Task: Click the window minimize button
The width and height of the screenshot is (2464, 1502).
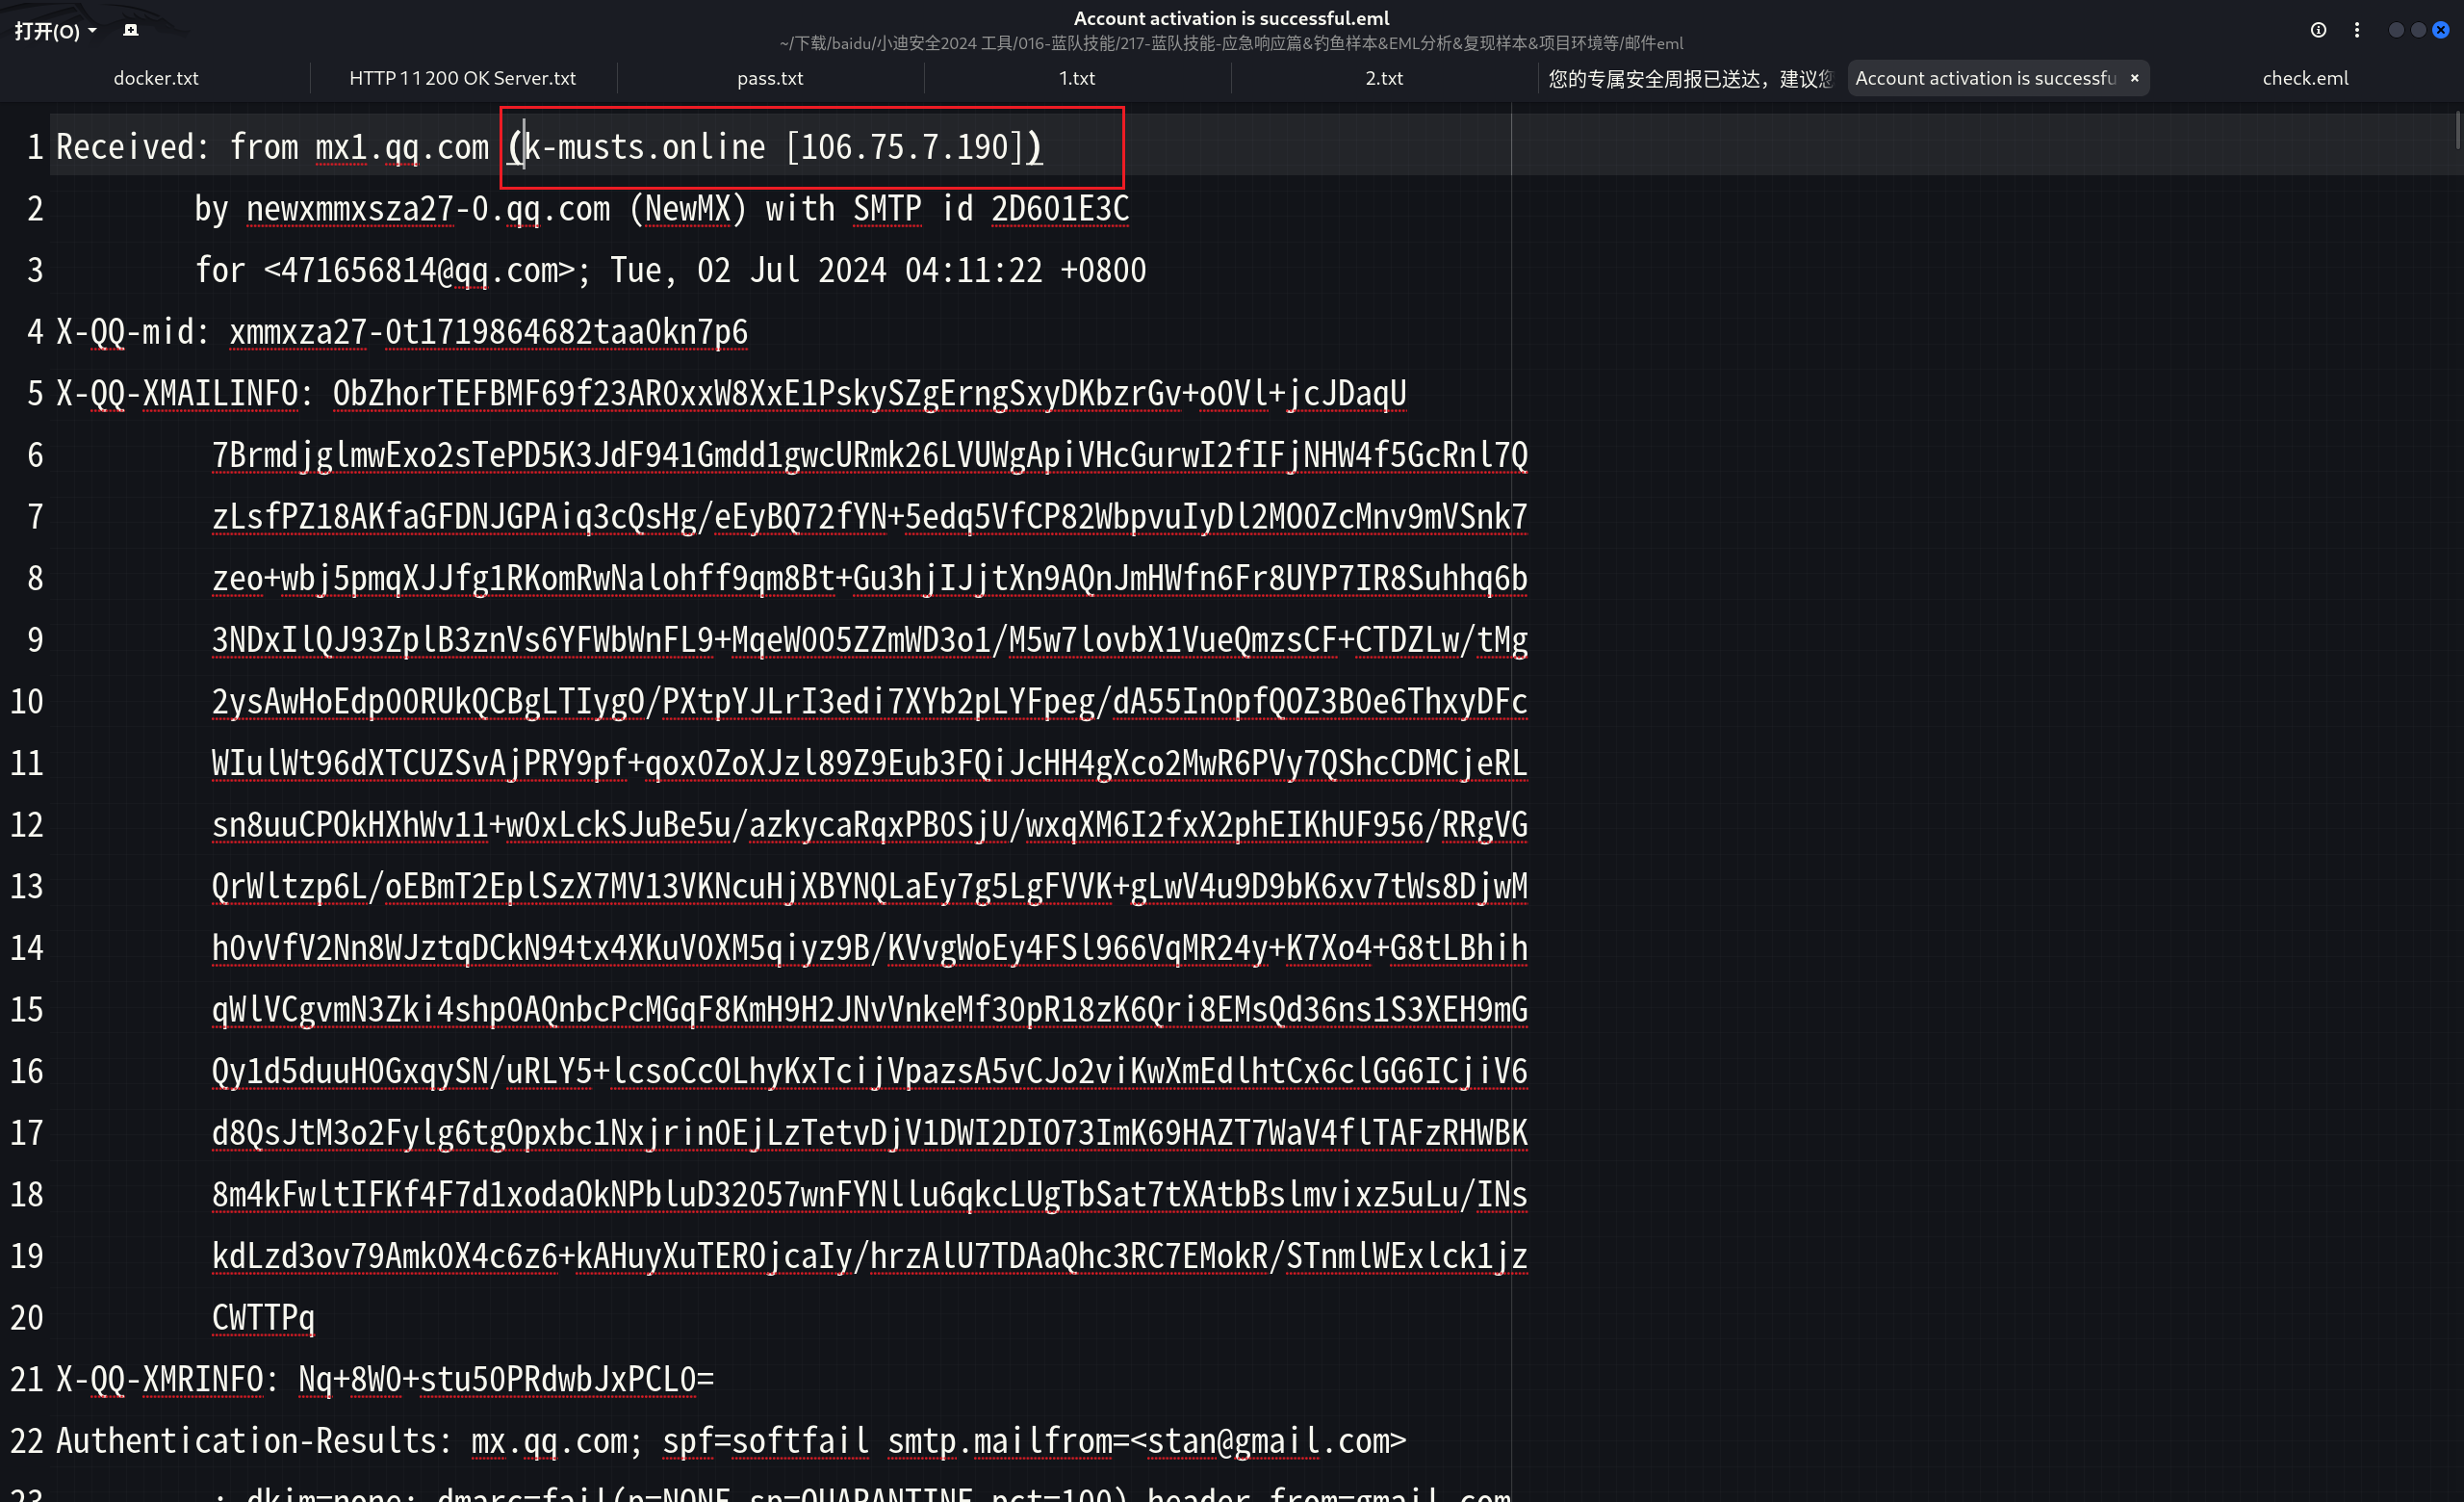Action: [2396, 31]
